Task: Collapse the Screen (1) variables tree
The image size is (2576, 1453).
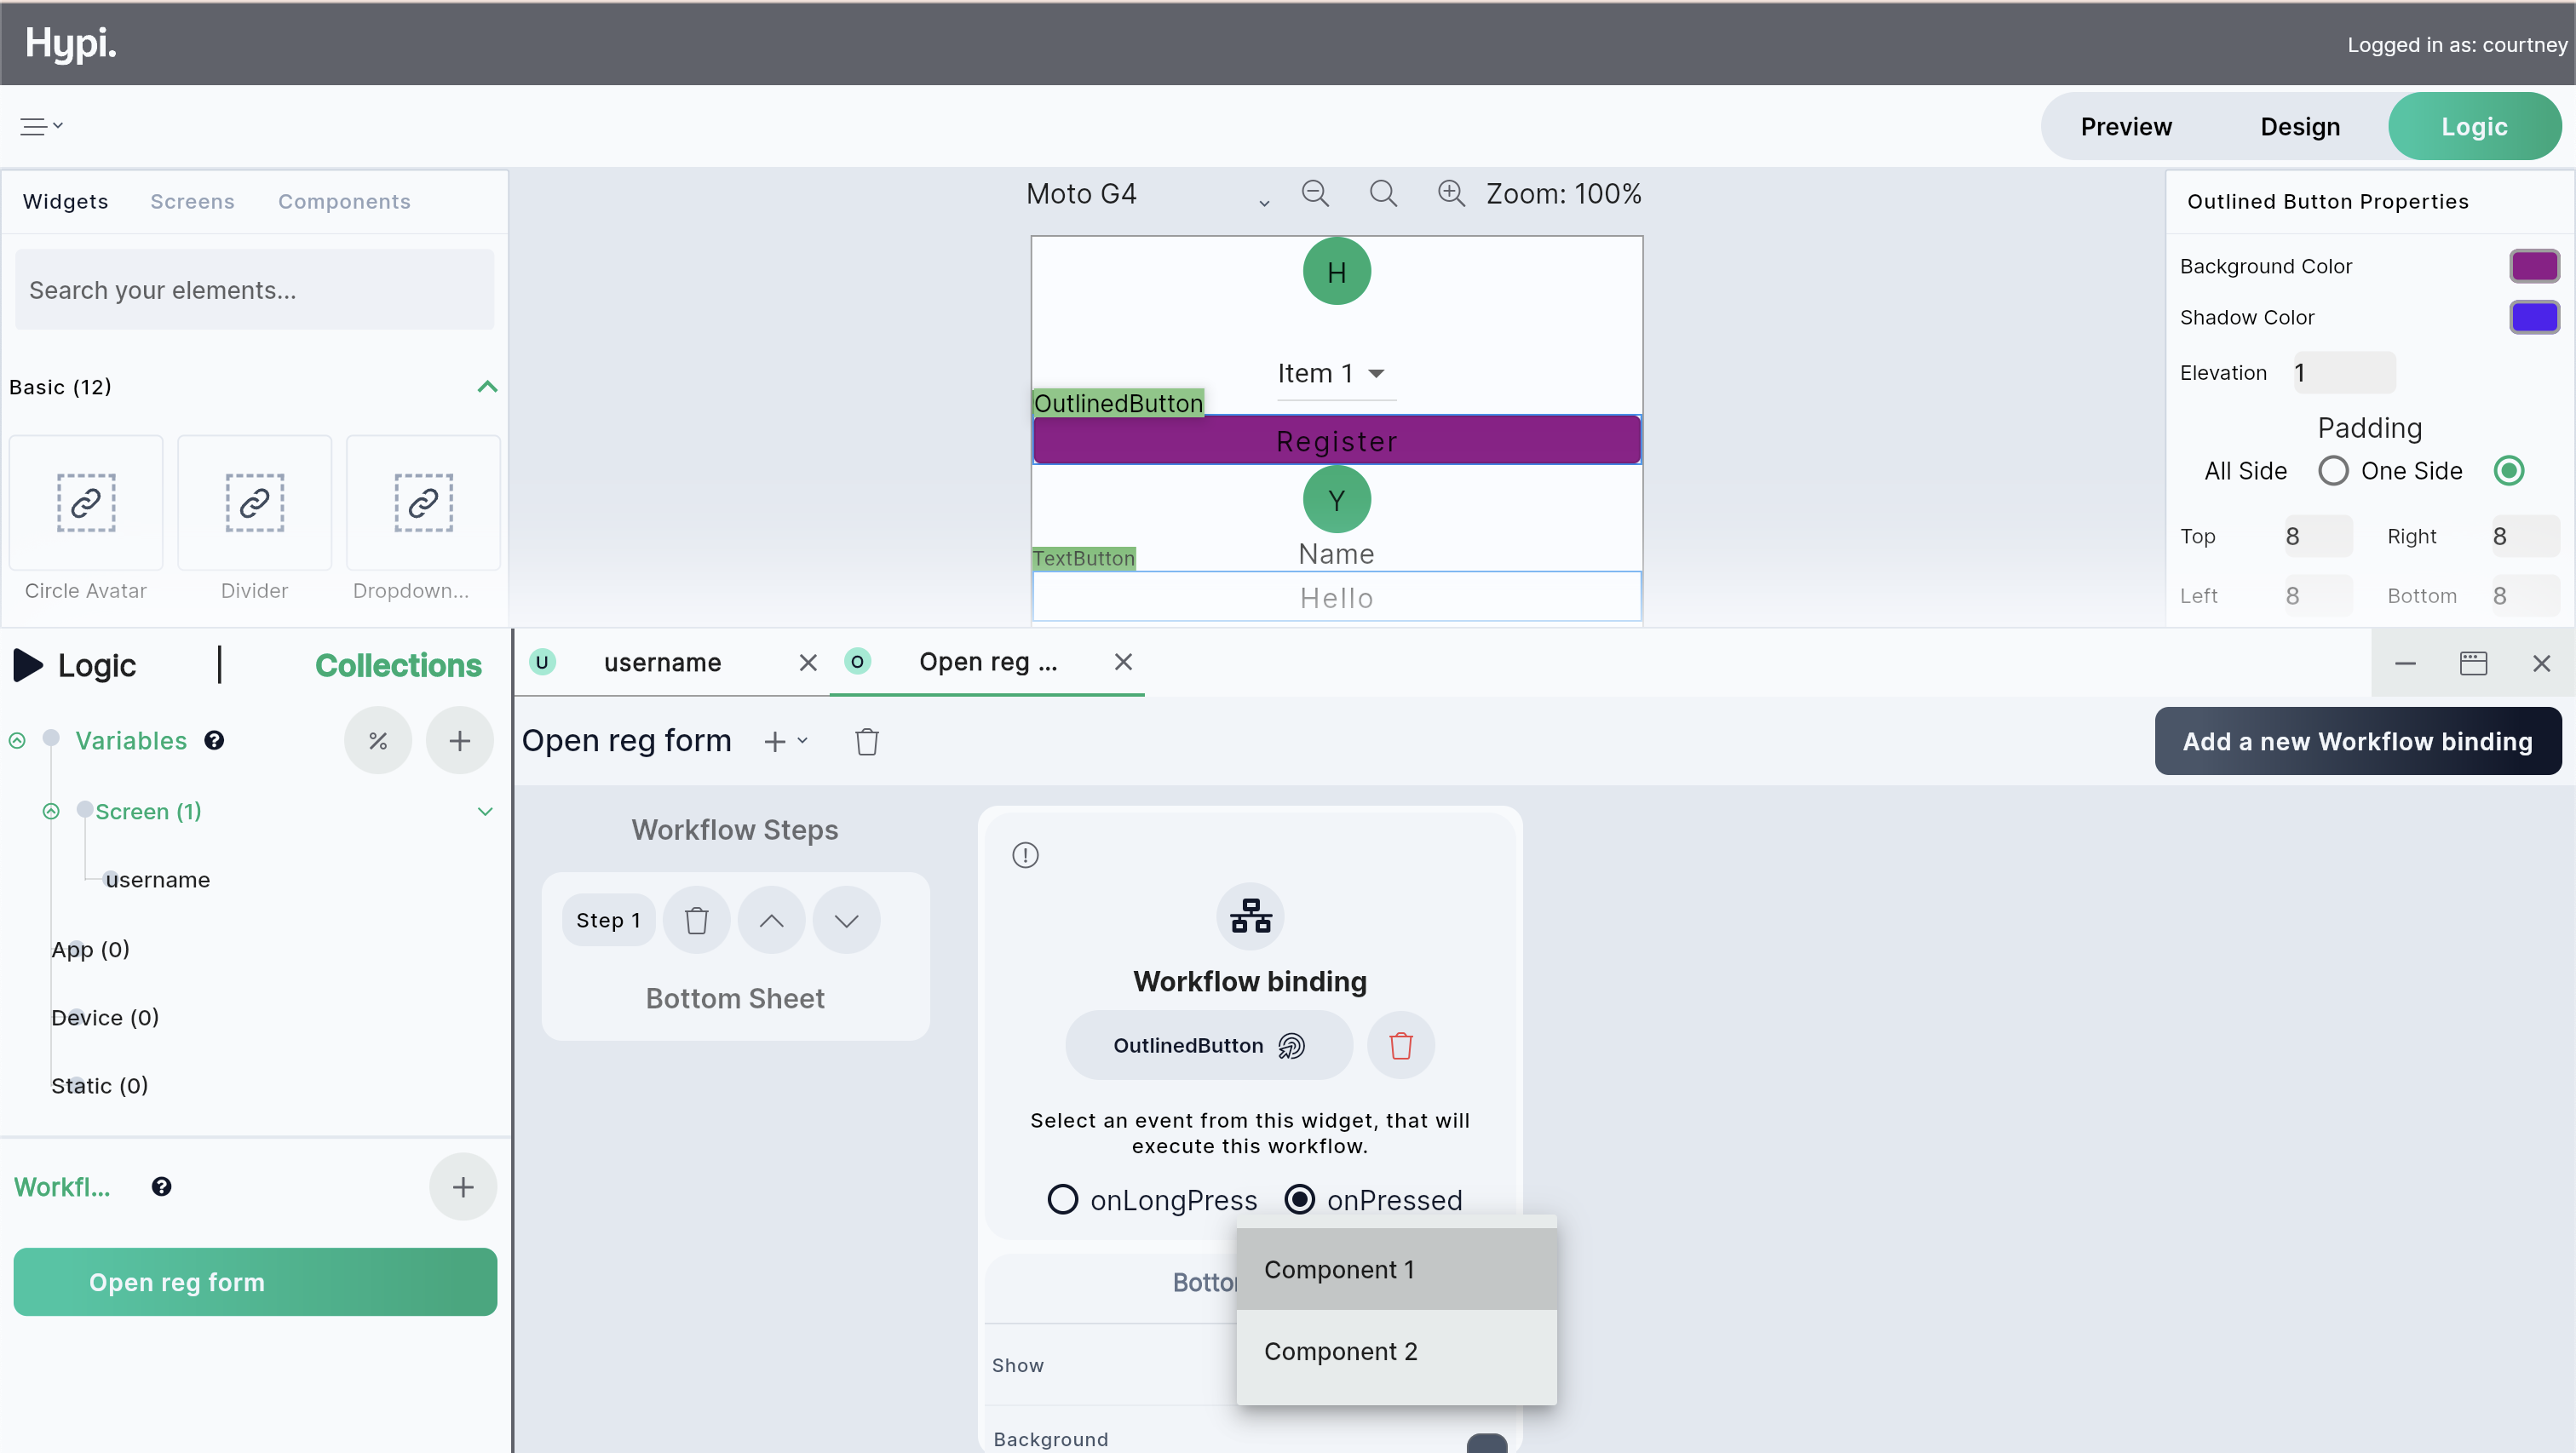Action: point(485,811)
